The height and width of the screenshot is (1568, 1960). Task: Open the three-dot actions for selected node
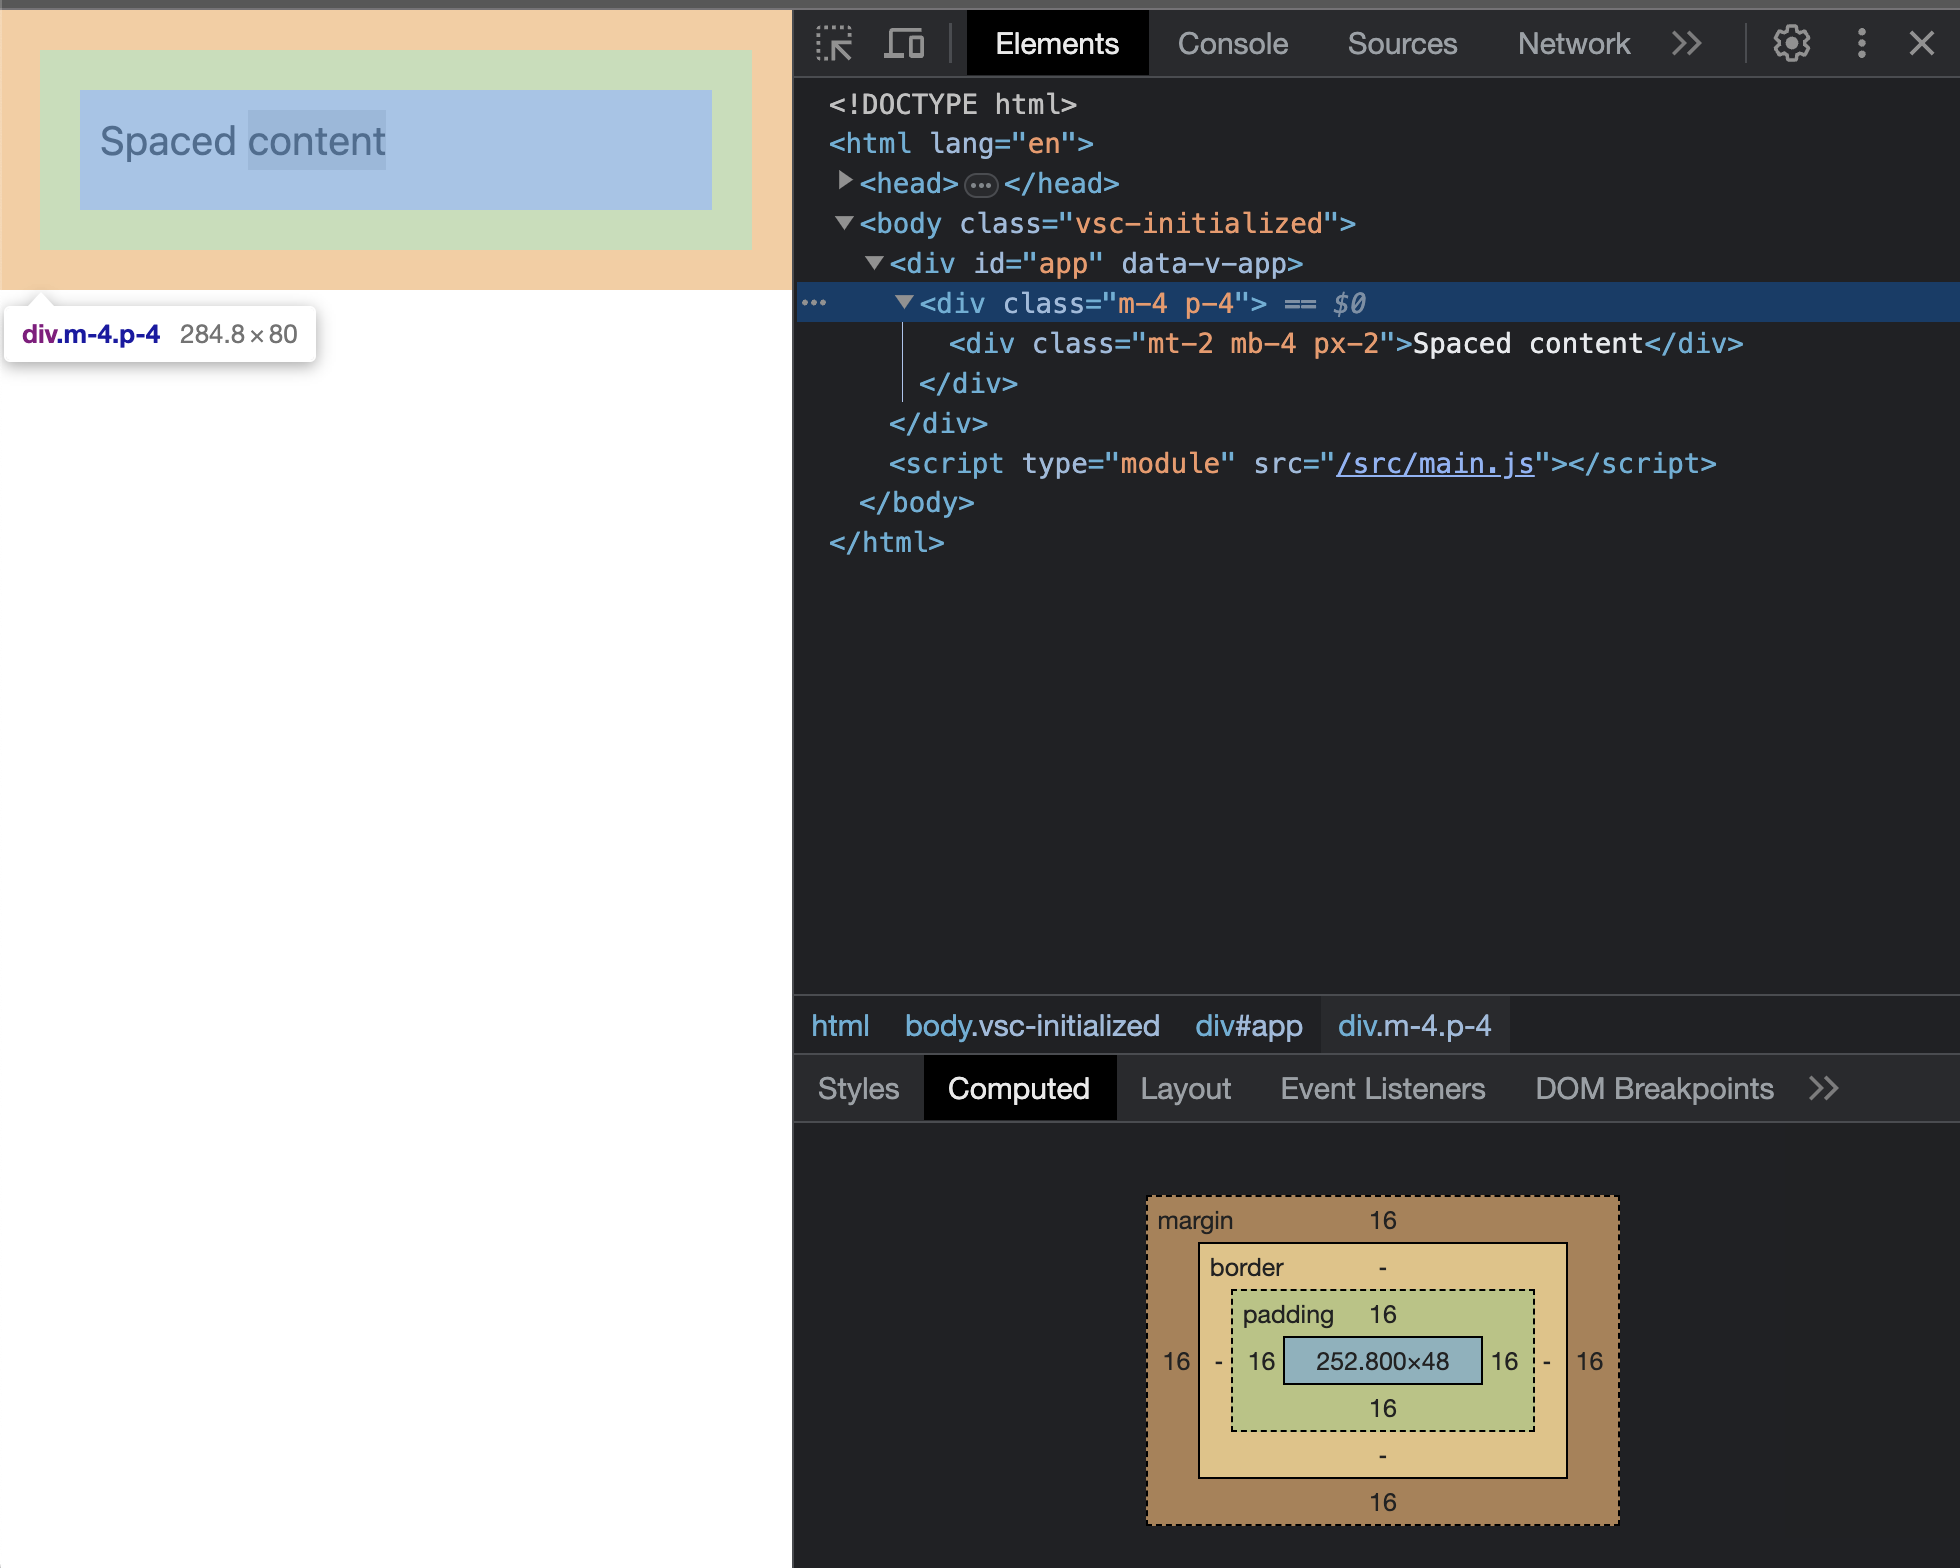pos(814,302)
